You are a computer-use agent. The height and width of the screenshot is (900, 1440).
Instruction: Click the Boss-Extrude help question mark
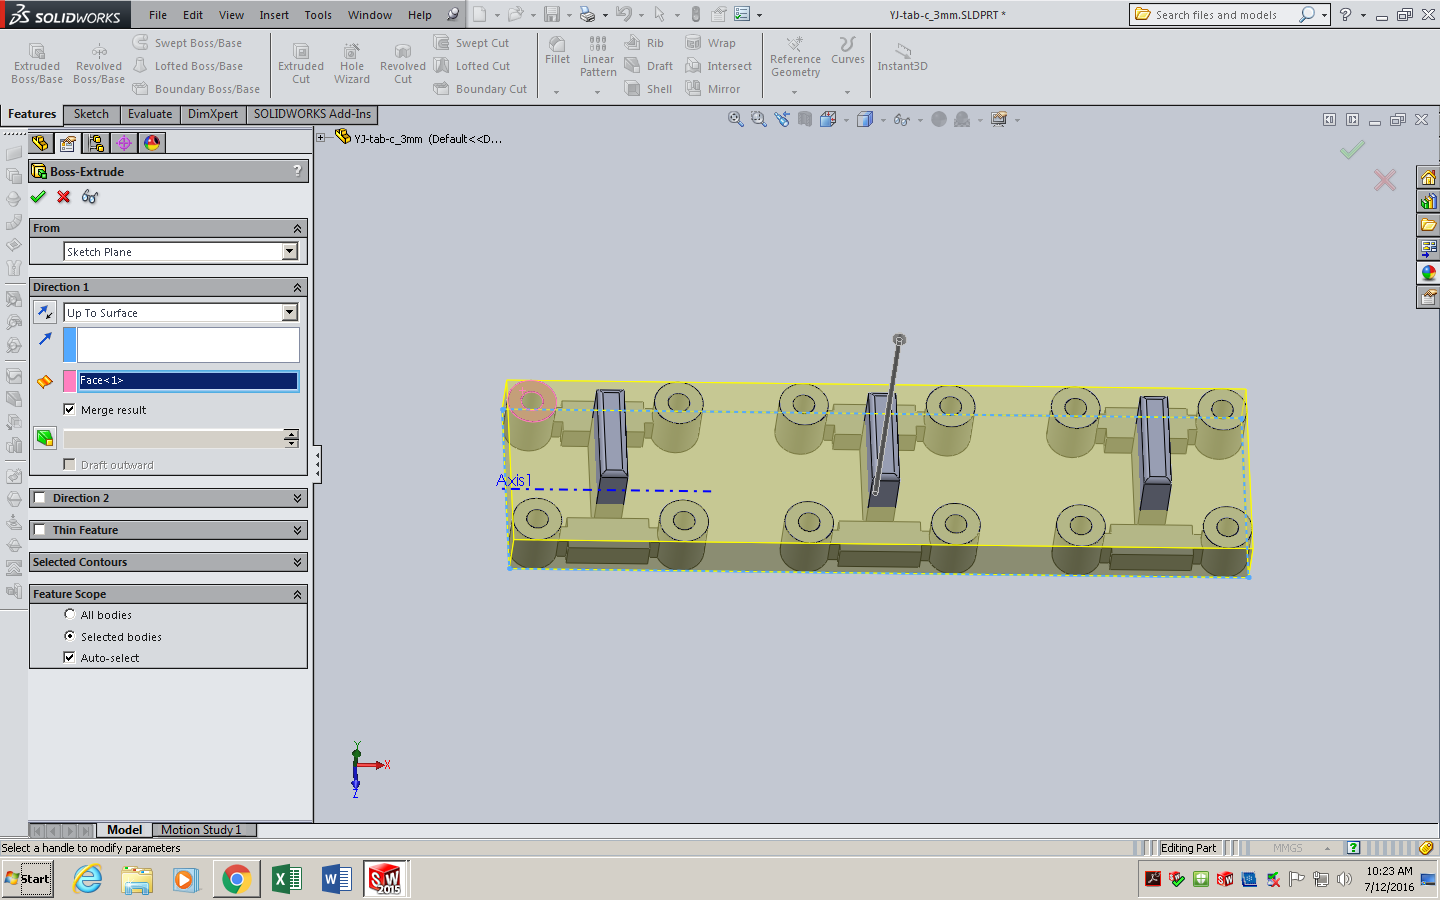[297, 171]
